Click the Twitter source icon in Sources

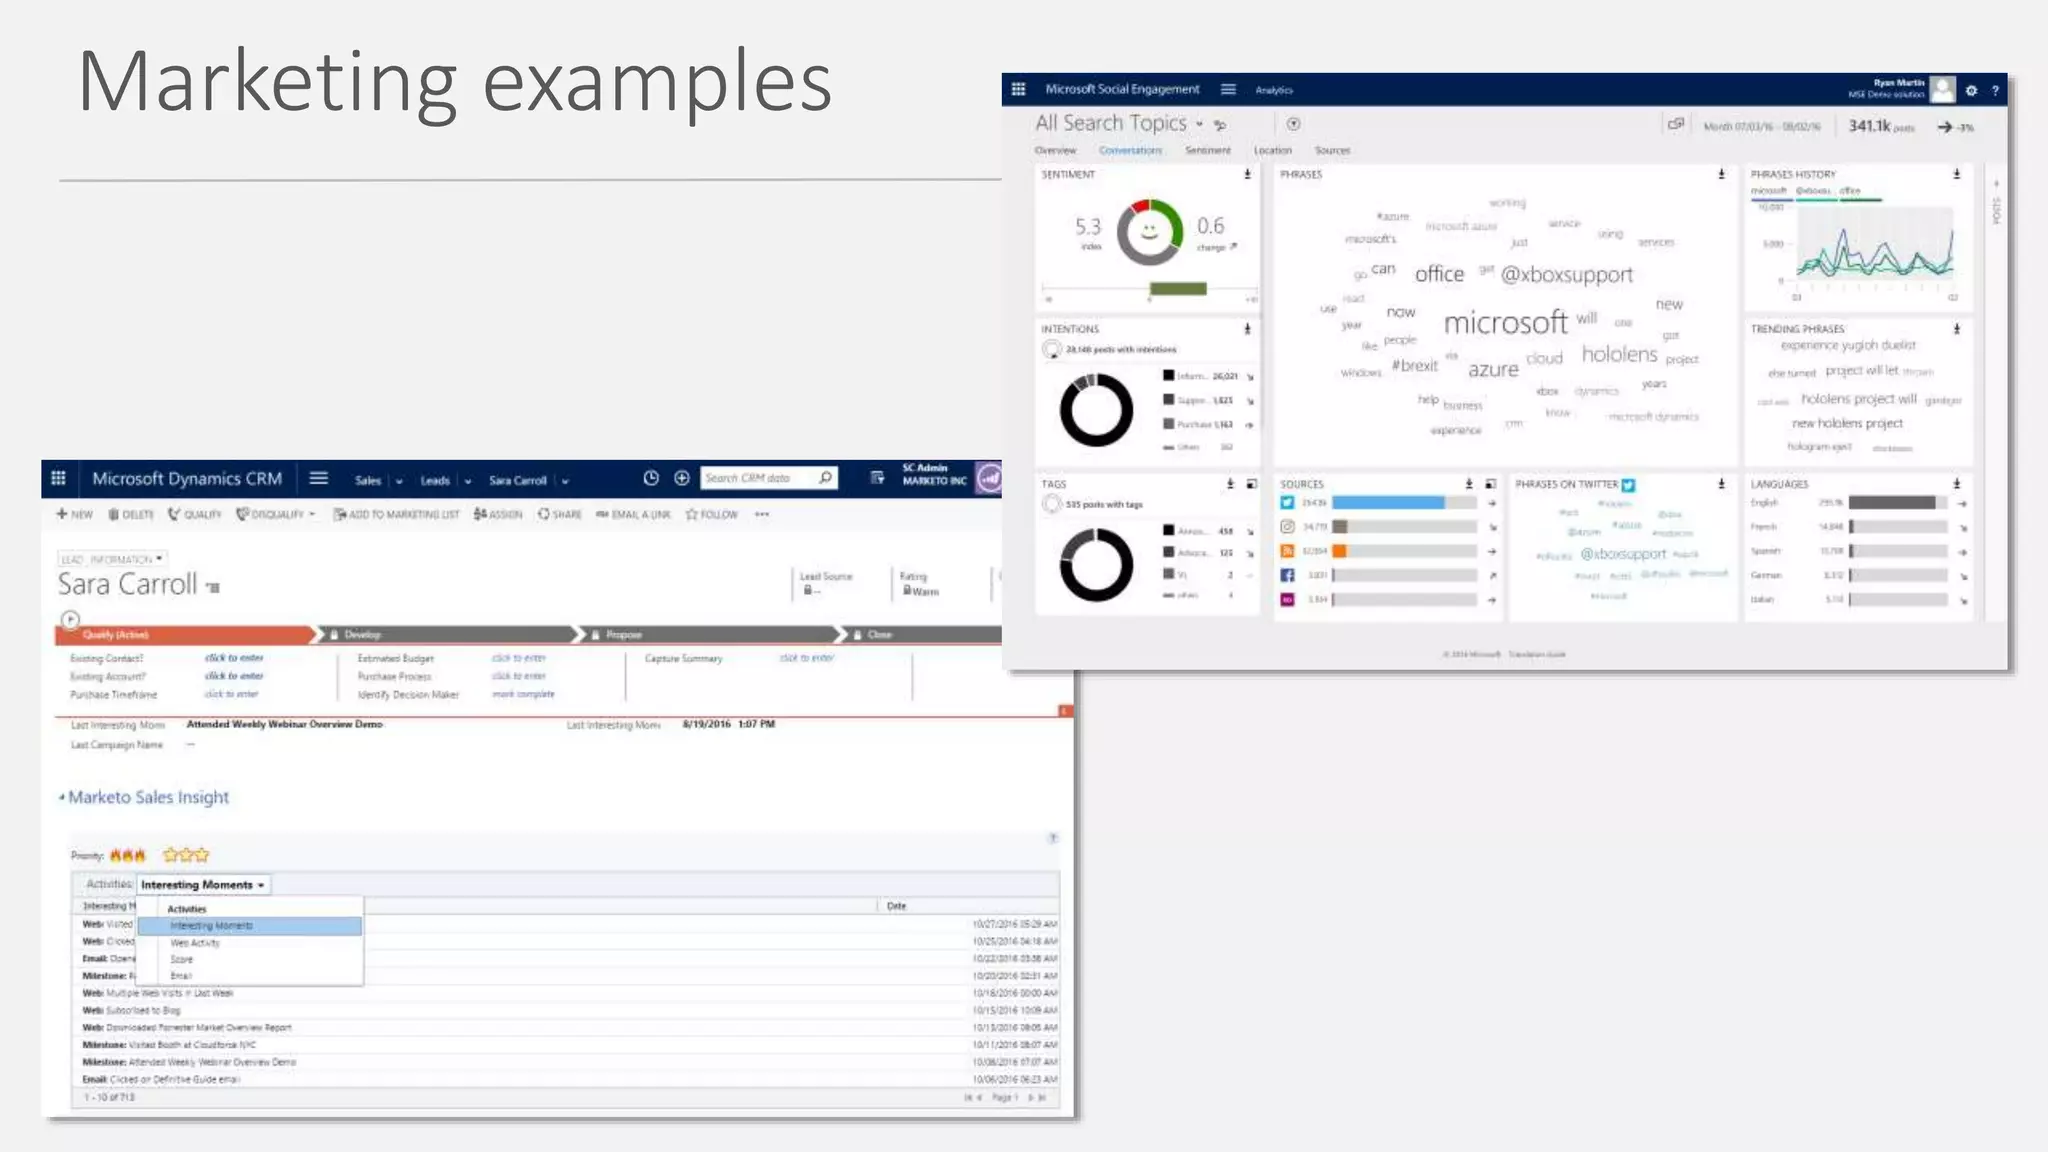click(x=1288, y=503)
